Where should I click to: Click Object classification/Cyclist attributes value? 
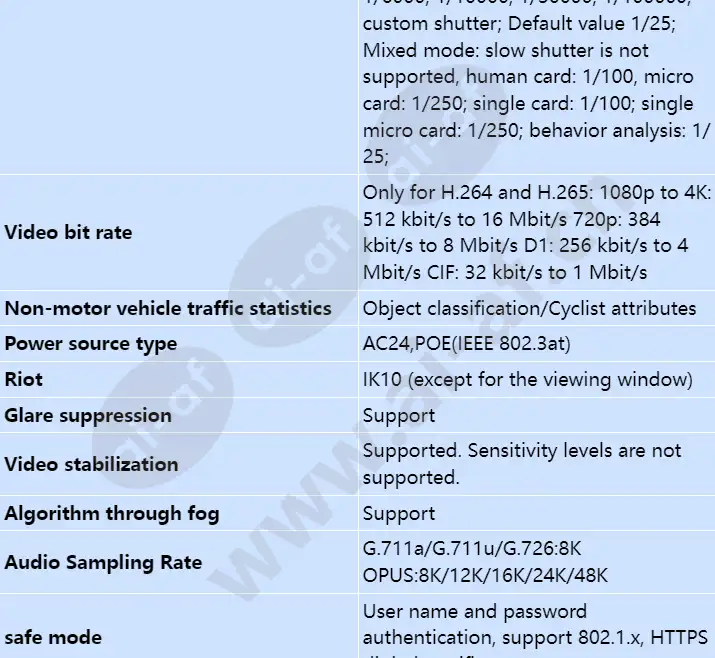pos(529,309)
